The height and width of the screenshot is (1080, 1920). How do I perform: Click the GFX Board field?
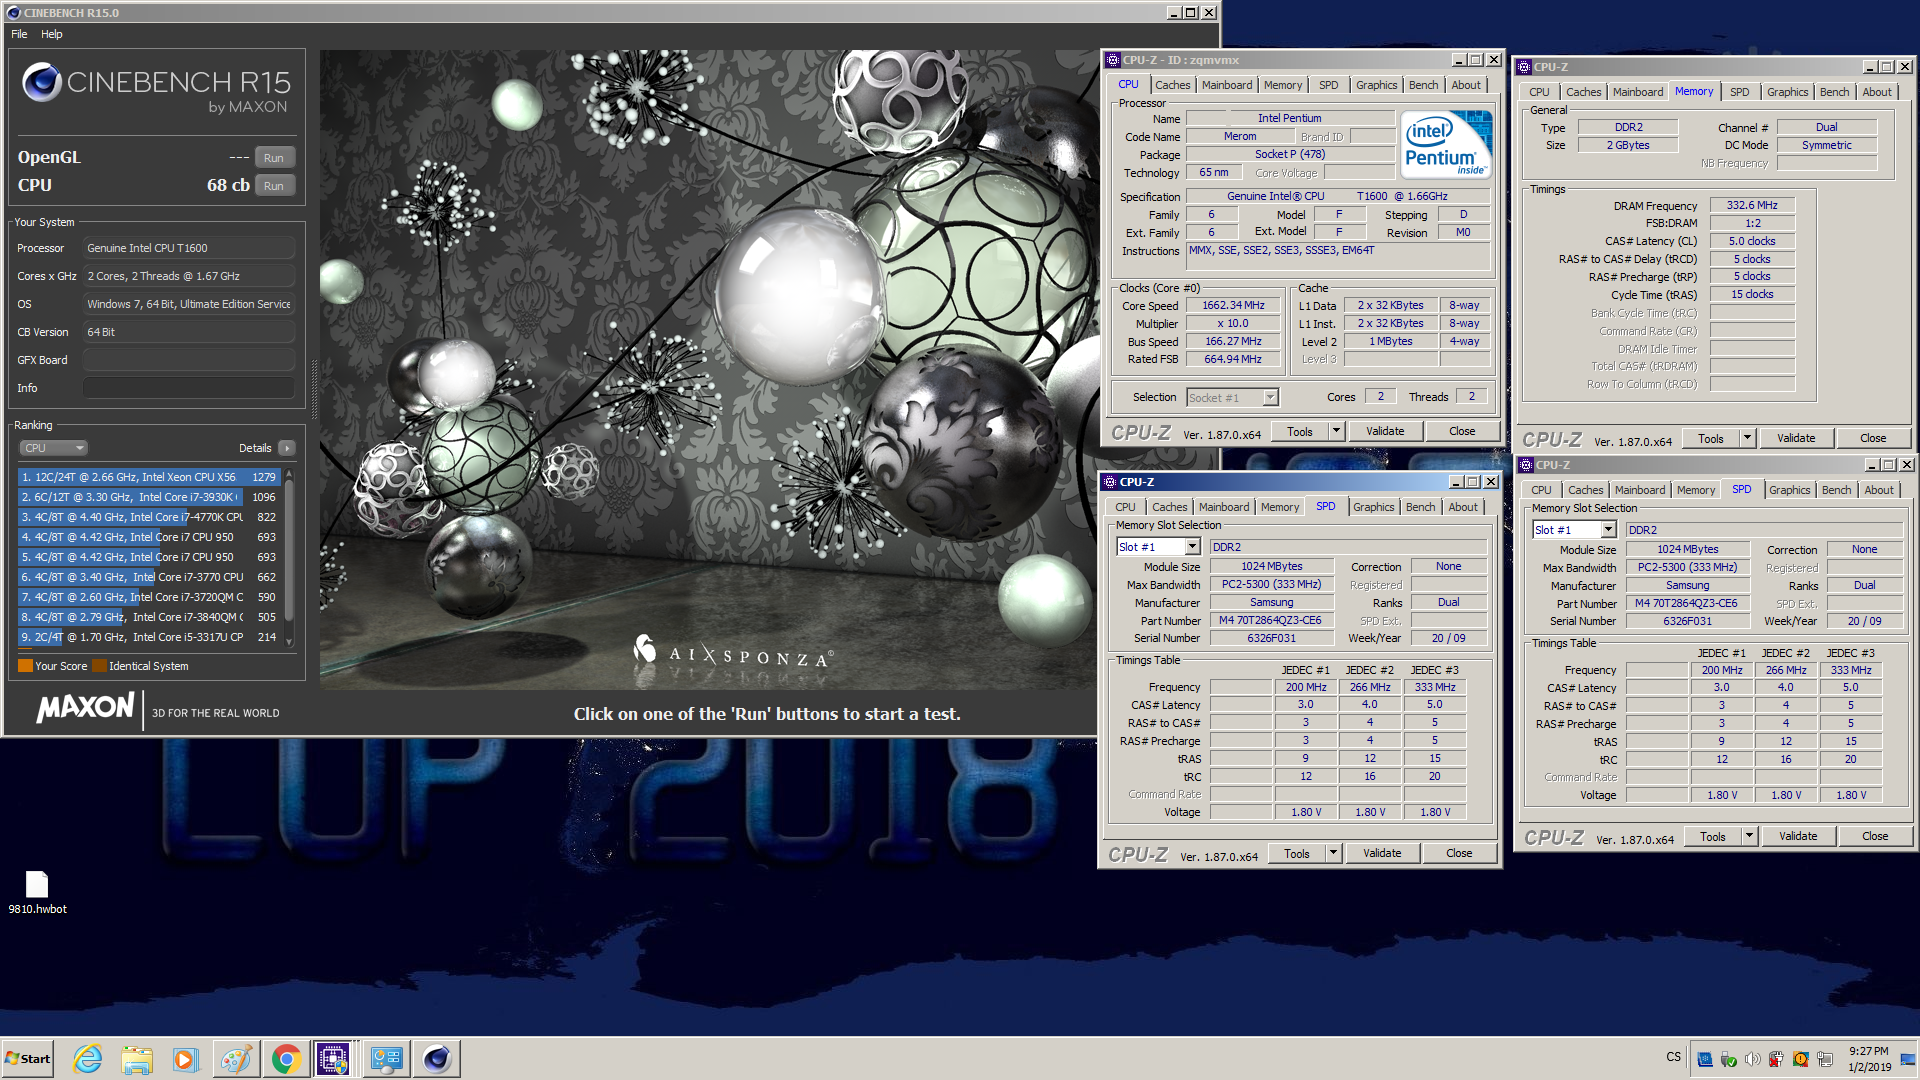[x=188, y=360]
